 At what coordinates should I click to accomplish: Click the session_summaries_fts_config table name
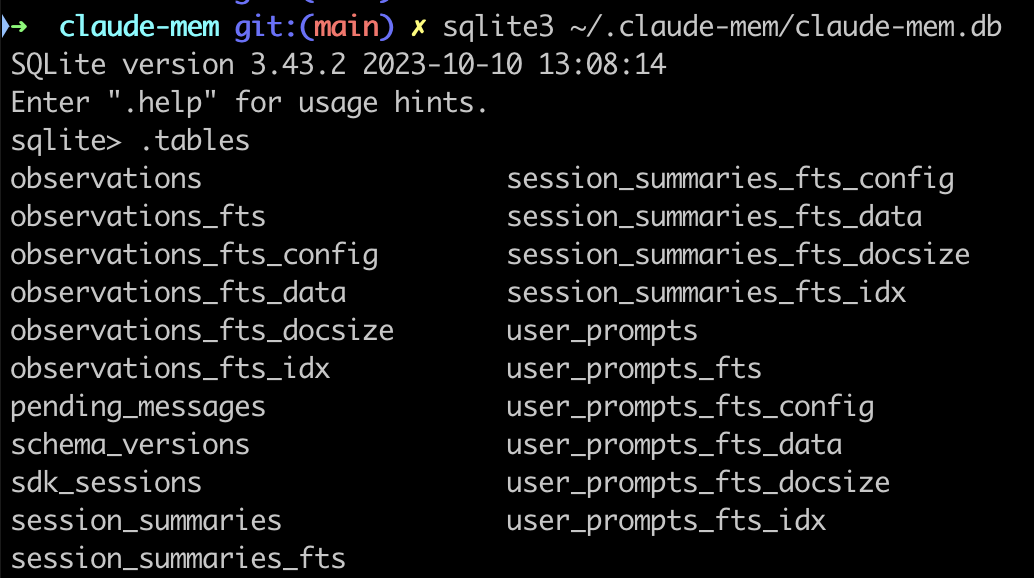(x=730, y=179)
